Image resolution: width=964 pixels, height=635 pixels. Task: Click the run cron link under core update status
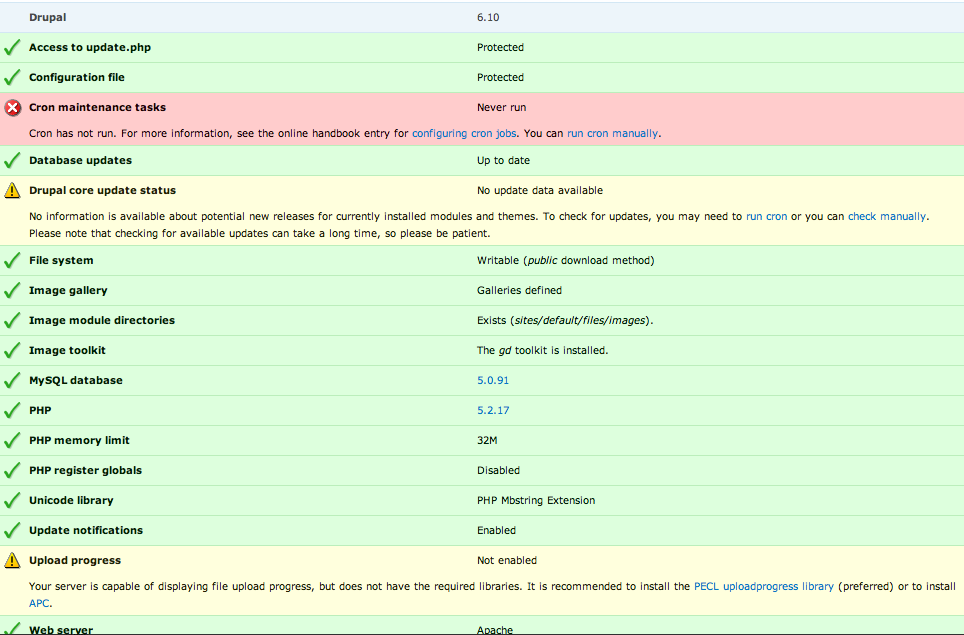click(x=766, y=216)
